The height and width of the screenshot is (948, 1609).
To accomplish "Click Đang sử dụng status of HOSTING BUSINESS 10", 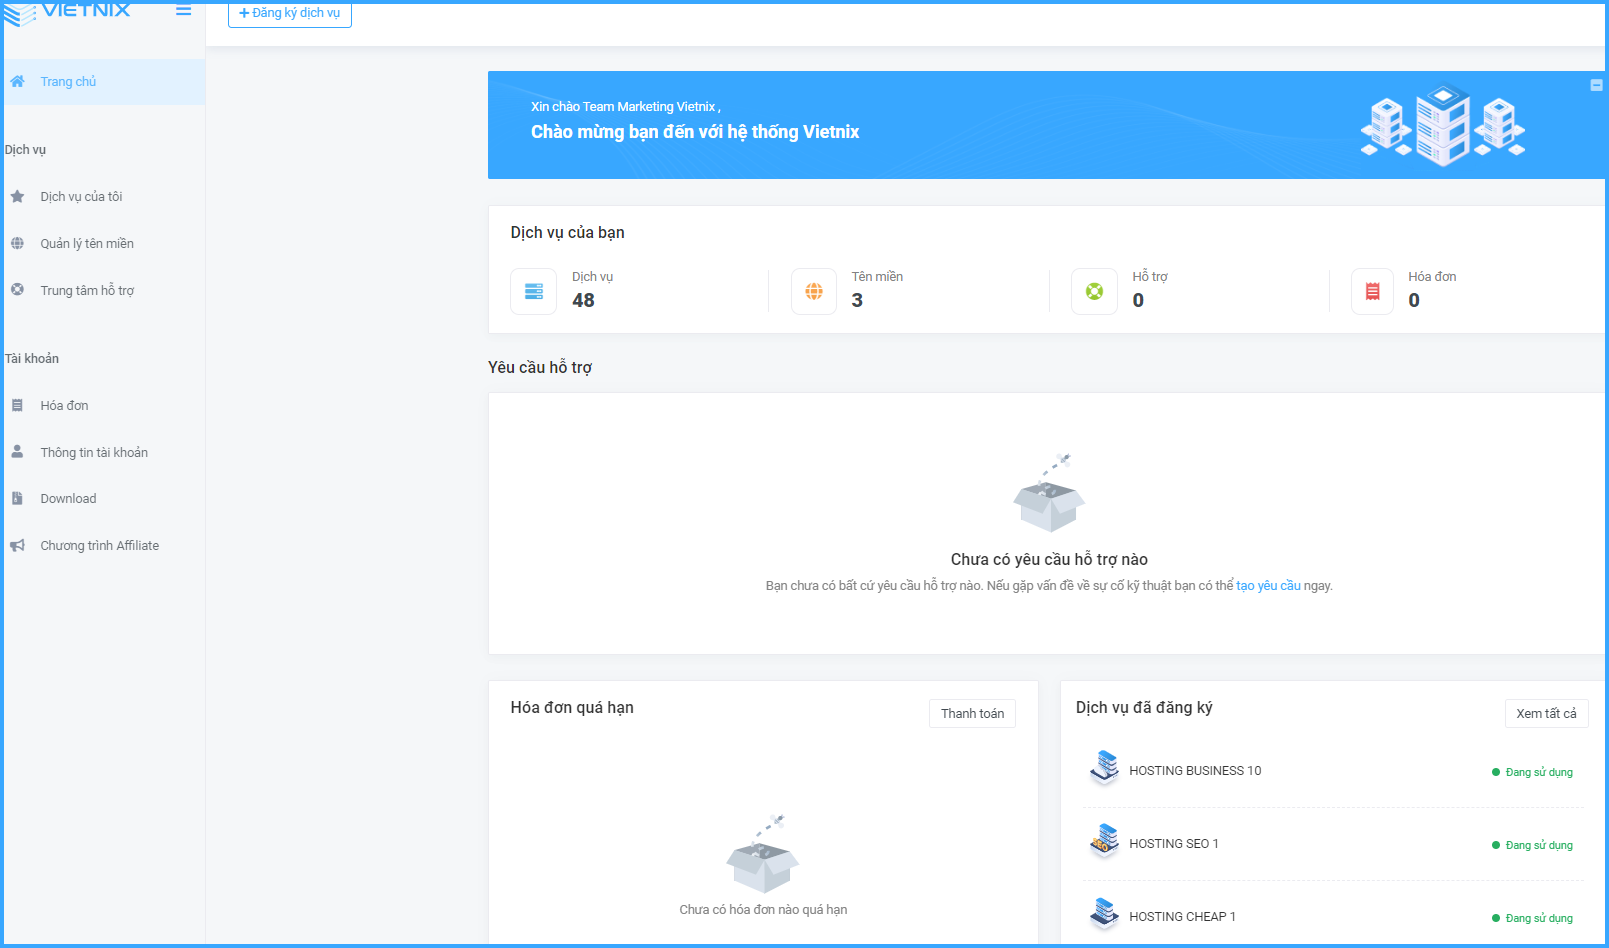I will click(1532, 772).
